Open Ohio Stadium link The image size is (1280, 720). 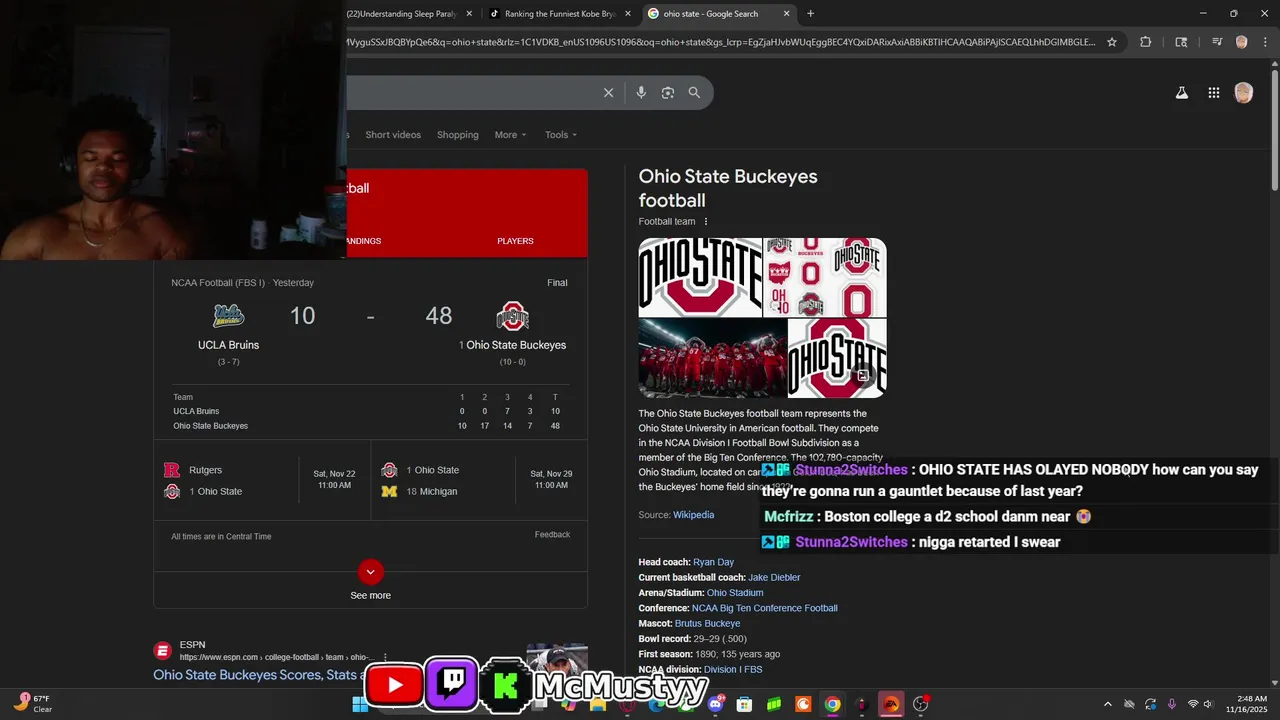pyautogui.click(x=735, y=593)
